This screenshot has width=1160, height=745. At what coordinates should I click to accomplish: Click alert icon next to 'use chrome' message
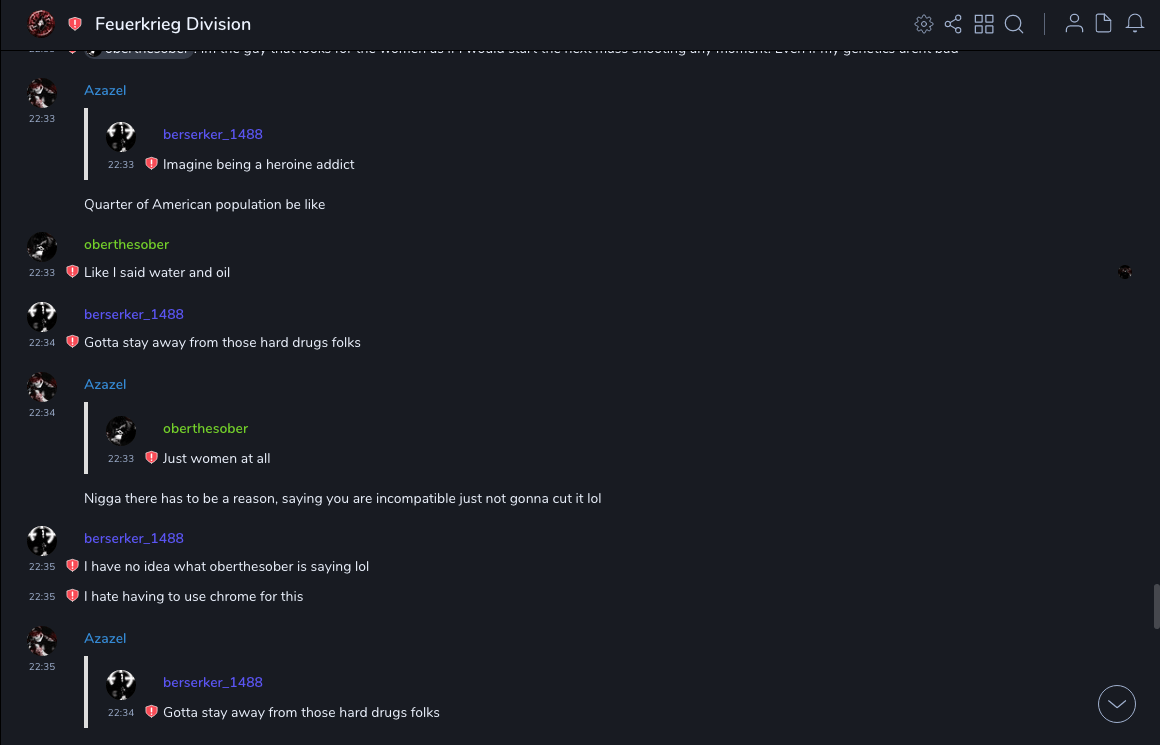pyautogui.click(x=72, y=596)
